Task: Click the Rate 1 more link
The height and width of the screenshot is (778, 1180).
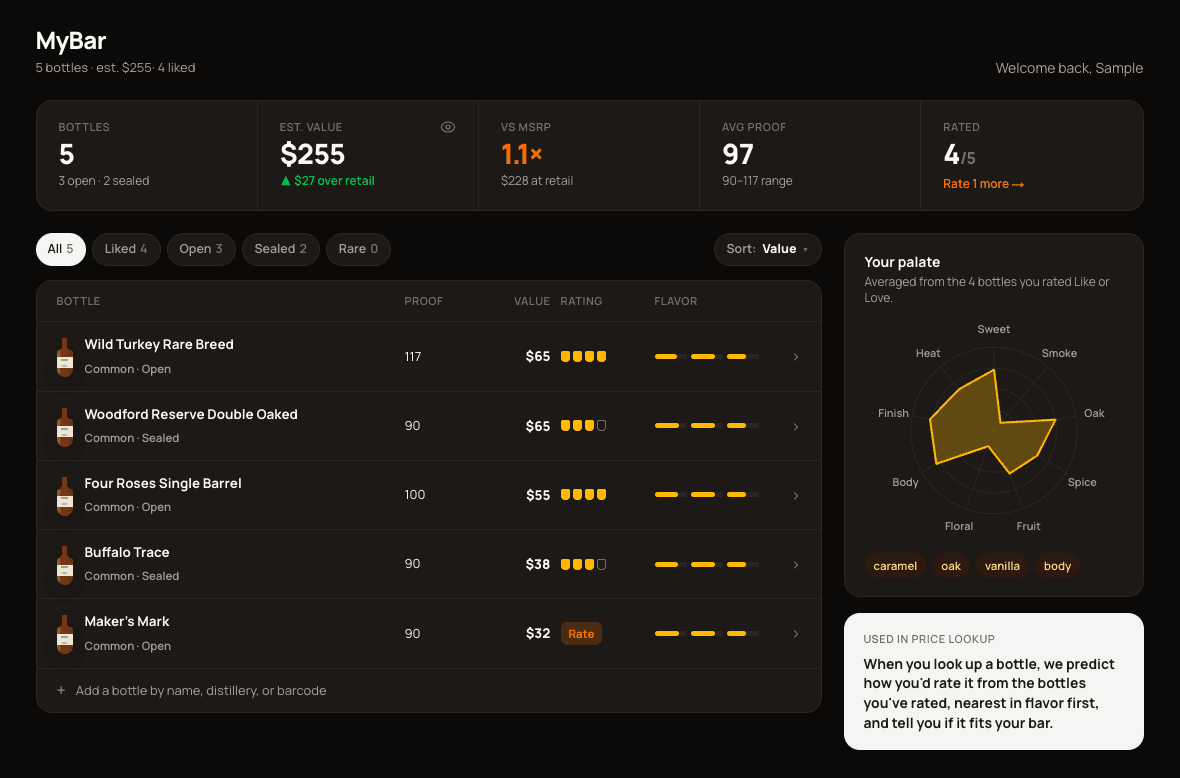Action: pyautogui.click(x=983, y=184)
